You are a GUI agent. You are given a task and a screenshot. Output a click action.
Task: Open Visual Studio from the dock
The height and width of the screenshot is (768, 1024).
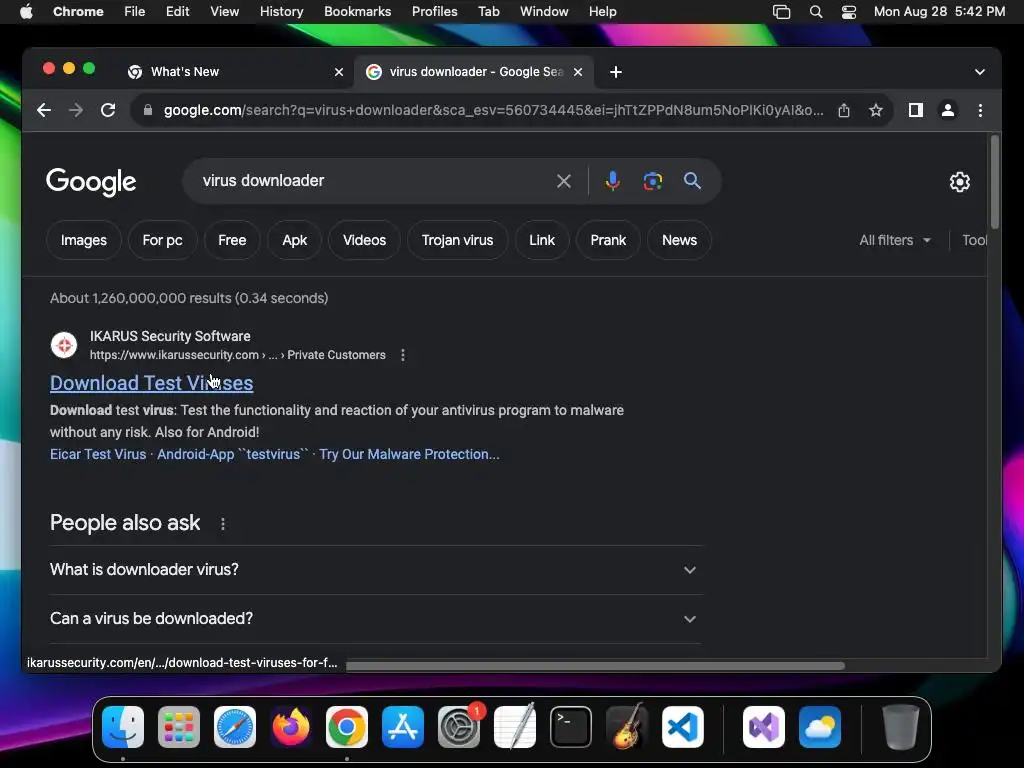(763, 726)
